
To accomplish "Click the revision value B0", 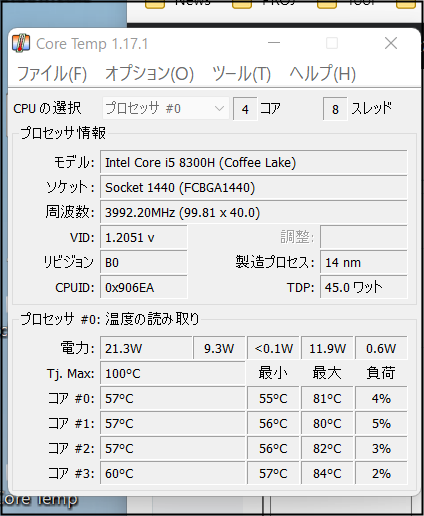I will tap(144, 263).
